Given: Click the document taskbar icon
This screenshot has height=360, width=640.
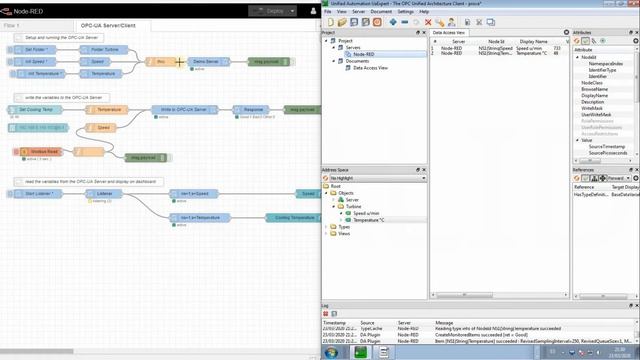Looking at the screenshot, I should click(x=384, y=352).
